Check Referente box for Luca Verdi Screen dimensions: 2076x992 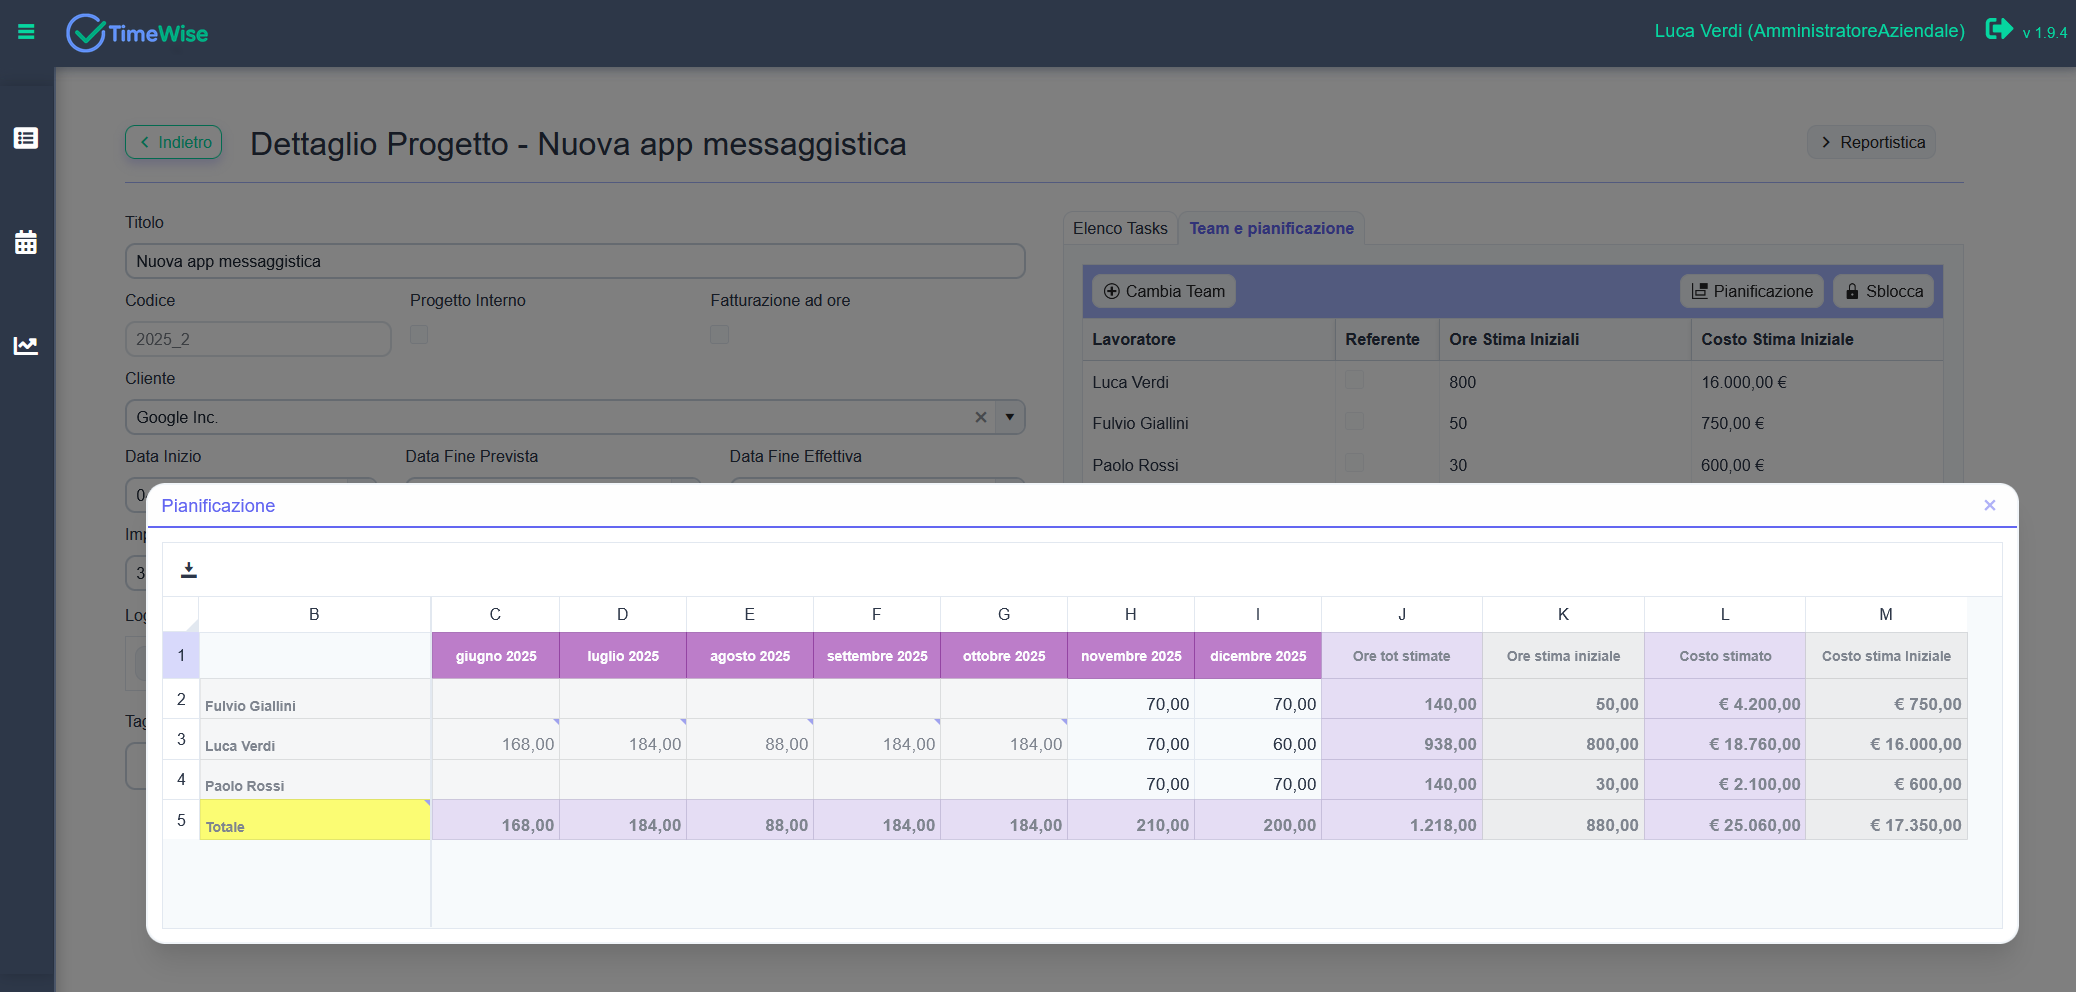[1354, 380]
